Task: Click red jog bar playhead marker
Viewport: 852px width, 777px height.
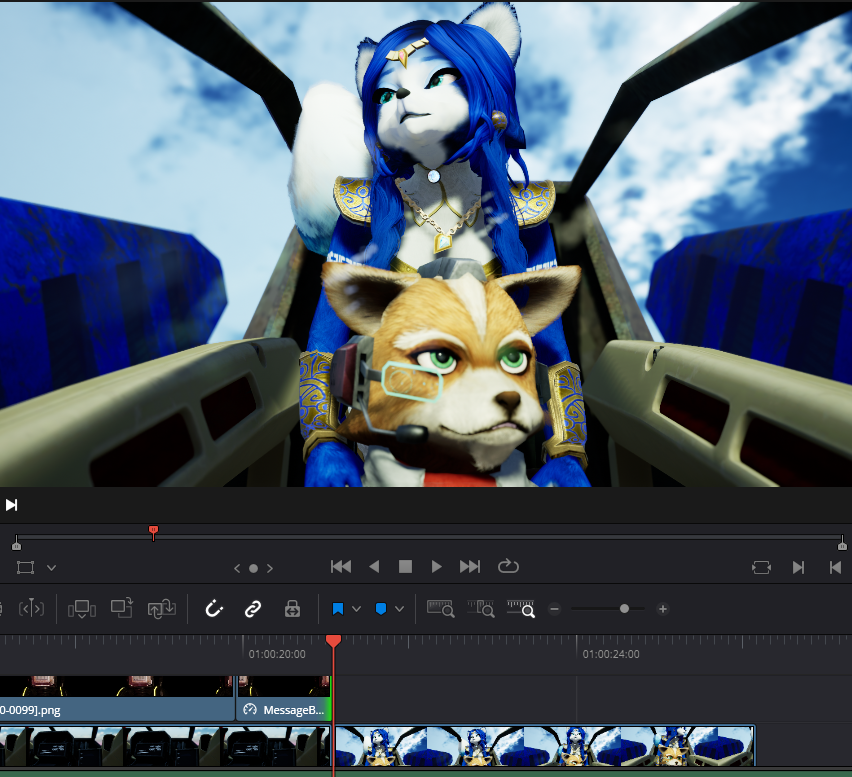Action: (x=153, y=532)
